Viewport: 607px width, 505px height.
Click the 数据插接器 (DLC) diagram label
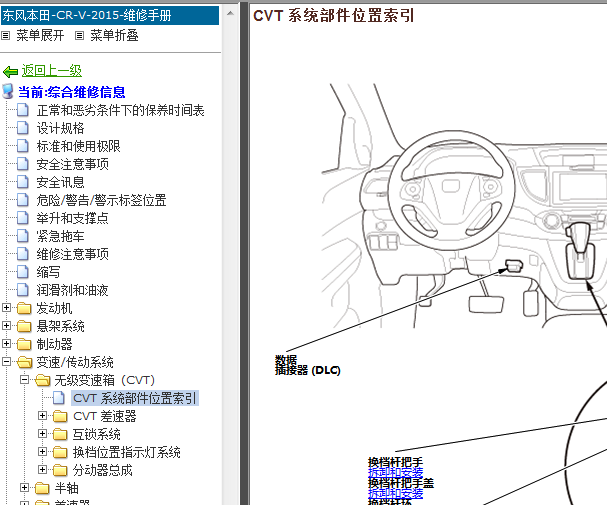coord(307,365)
